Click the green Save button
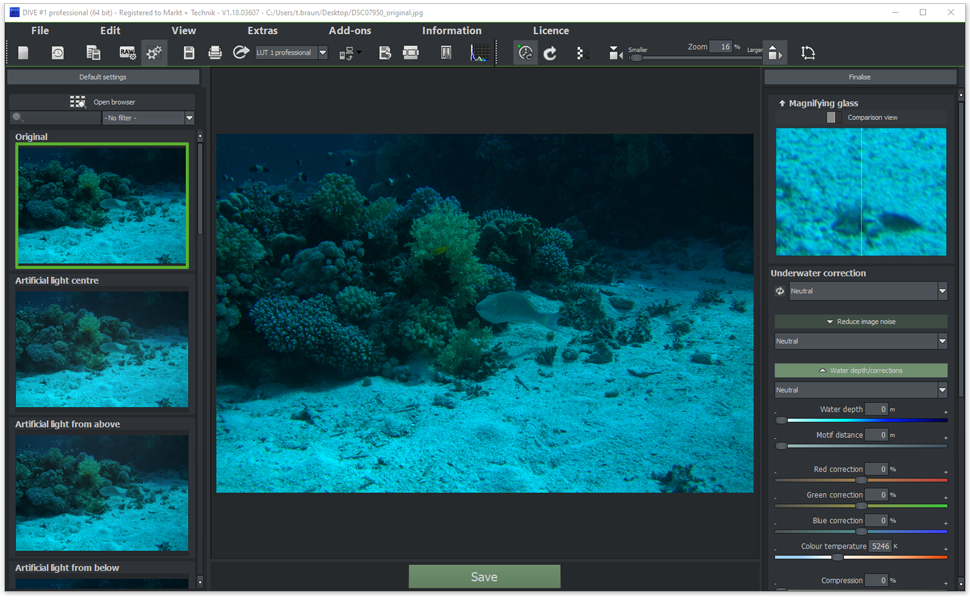The image size is (970, 600). [484, 577]
